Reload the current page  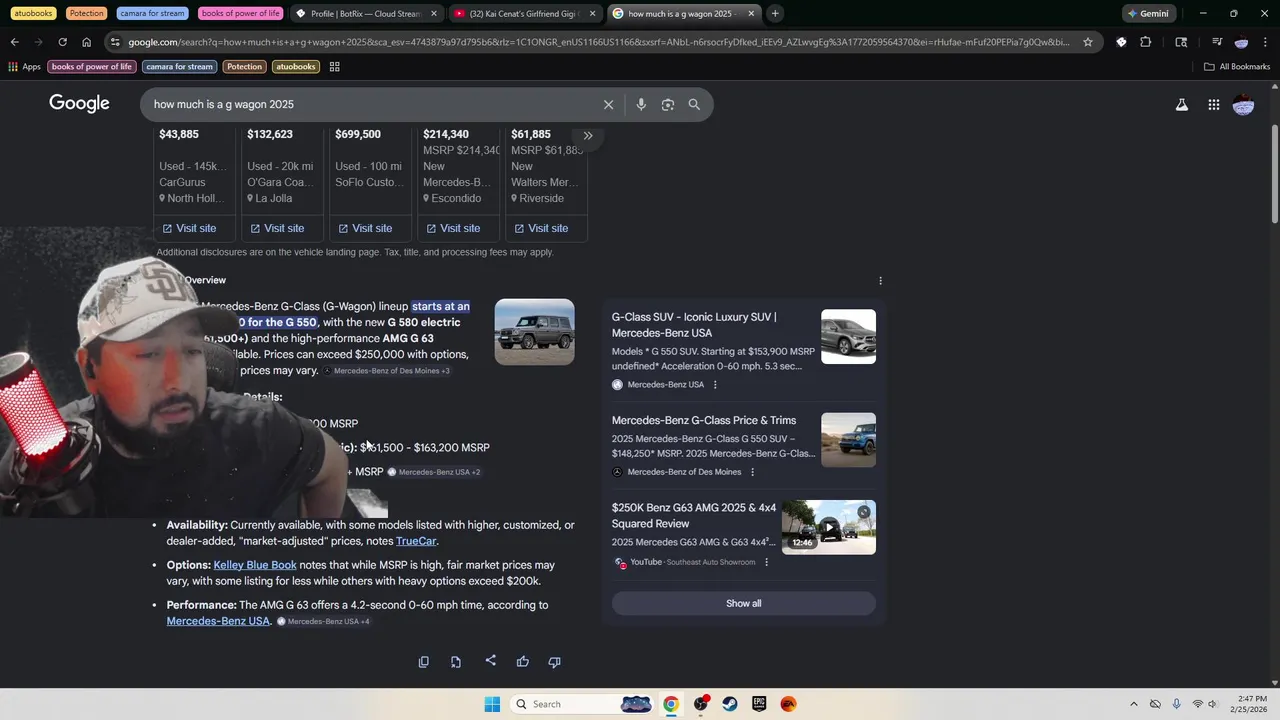[x=62, y=42]
